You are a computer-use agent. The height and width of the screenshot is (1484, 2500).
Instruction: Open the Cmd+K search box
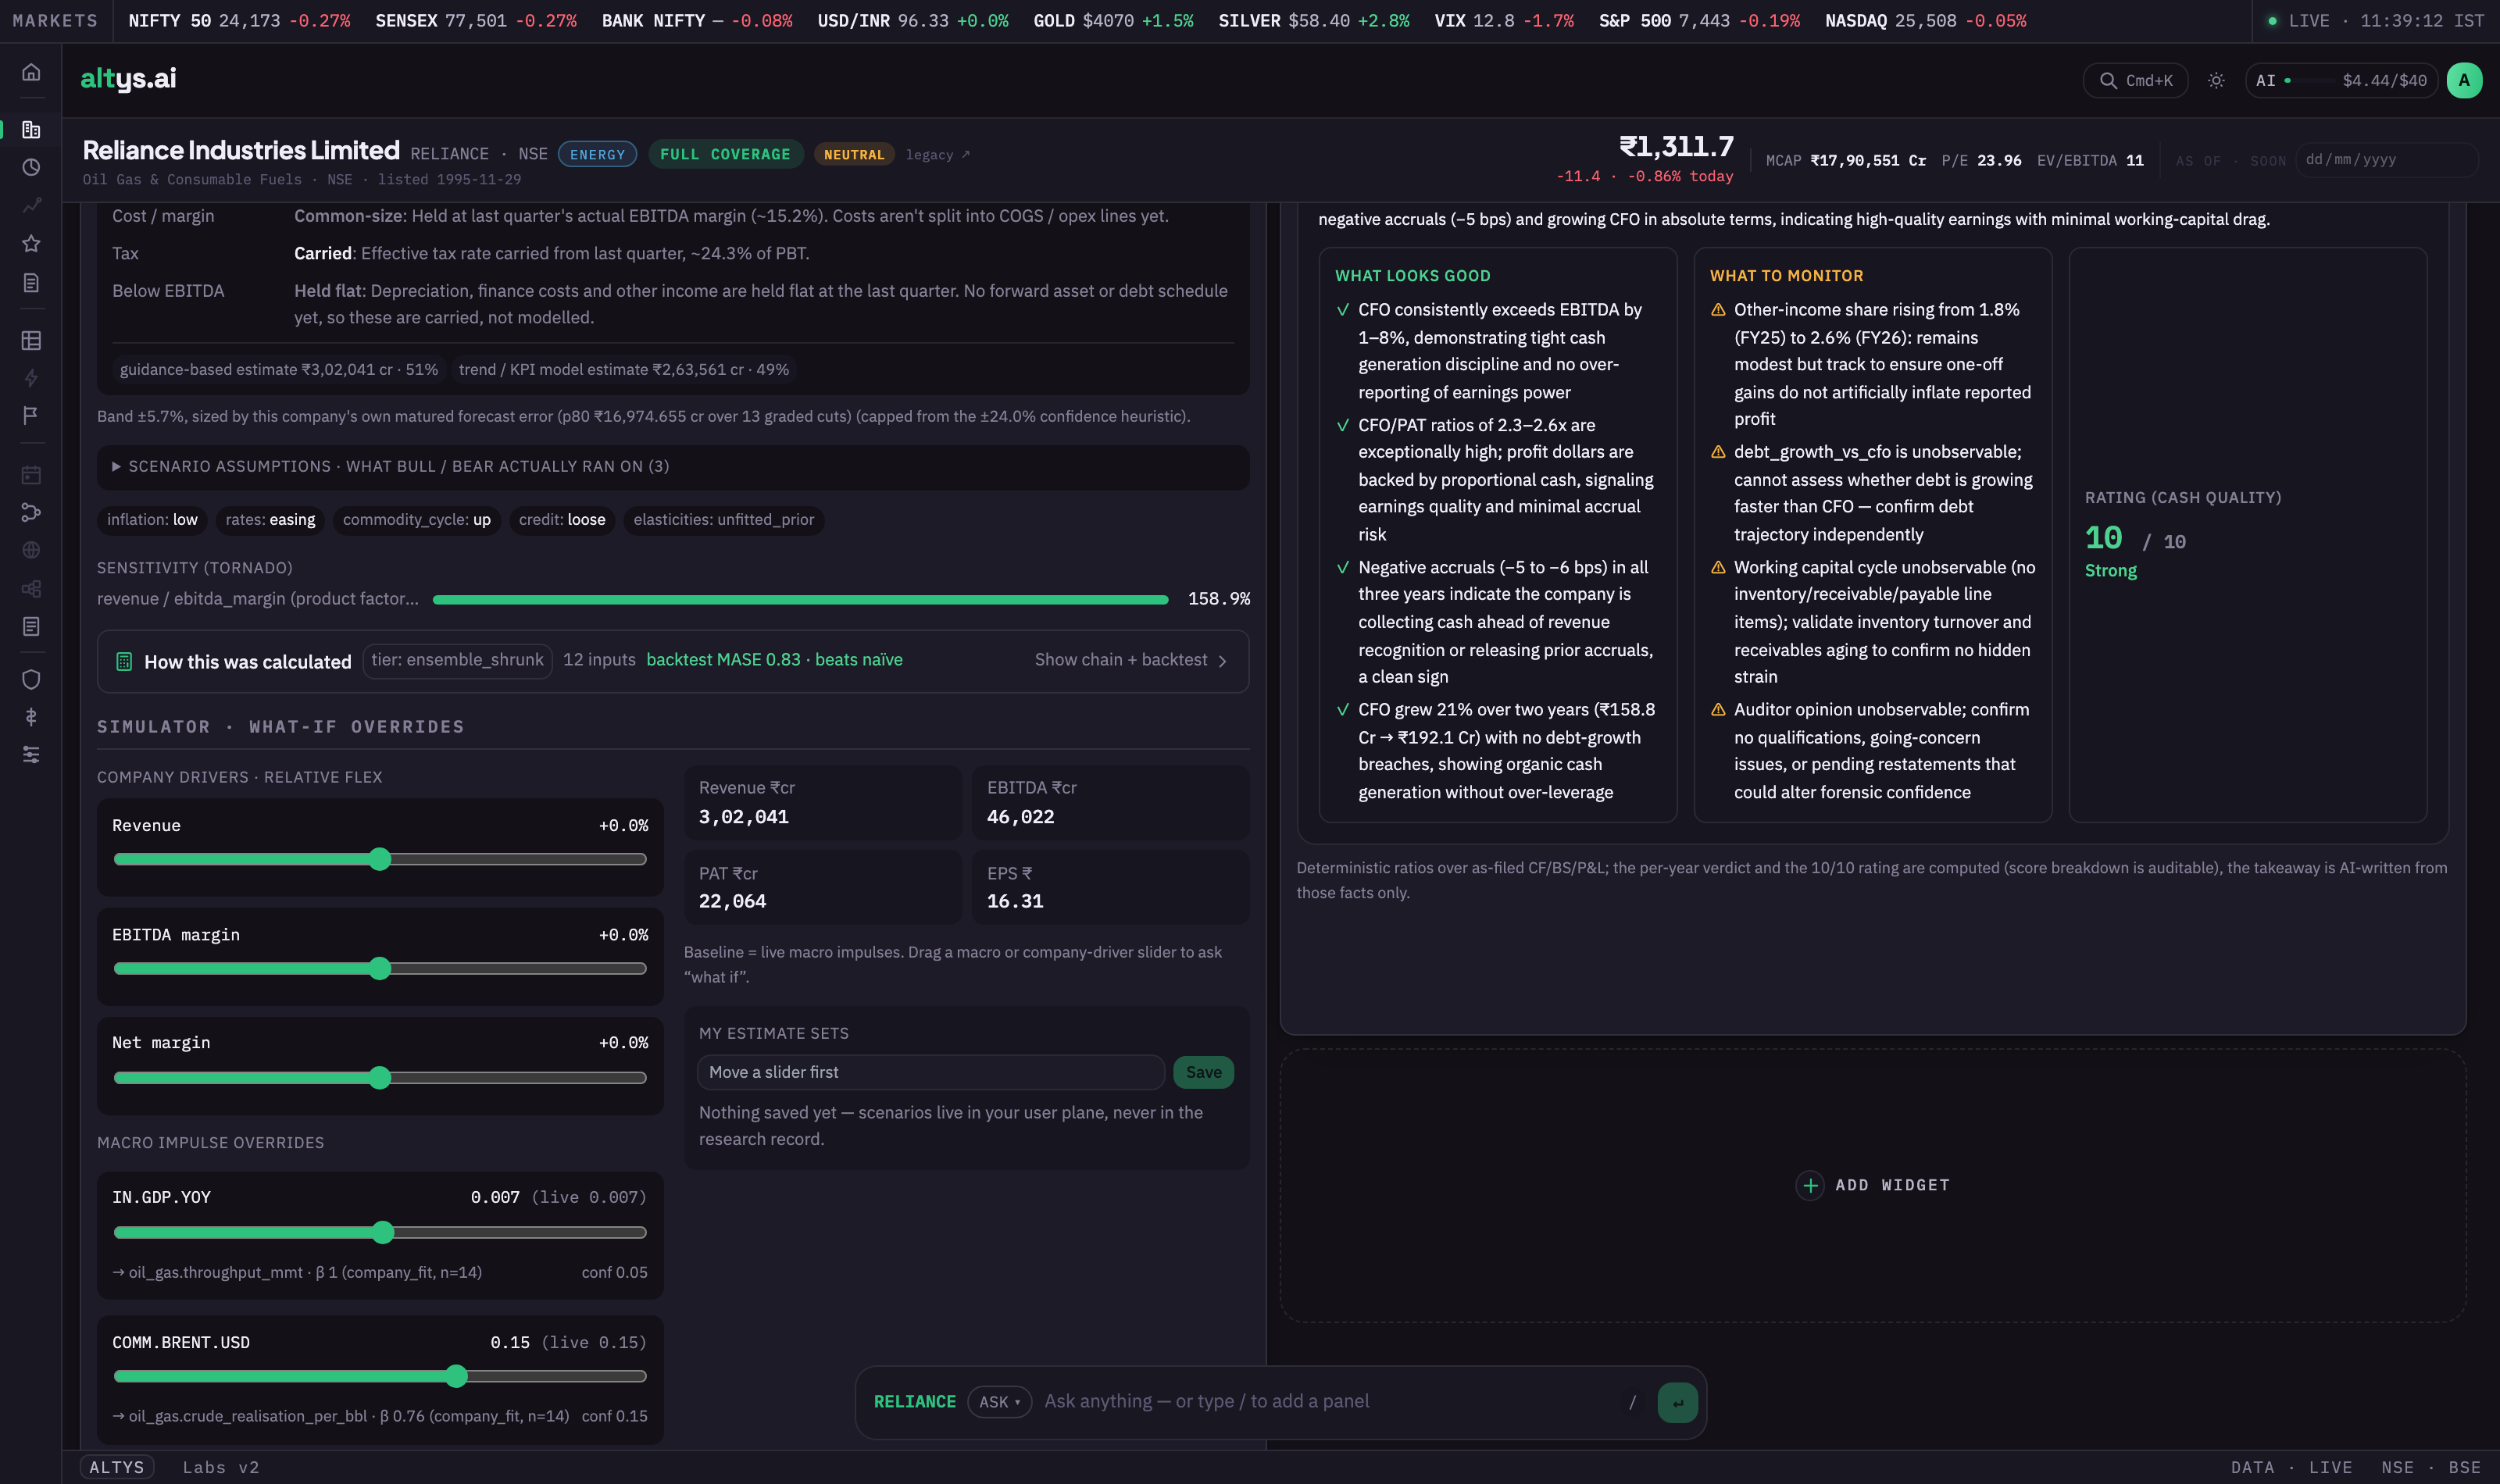[2135, 80]
